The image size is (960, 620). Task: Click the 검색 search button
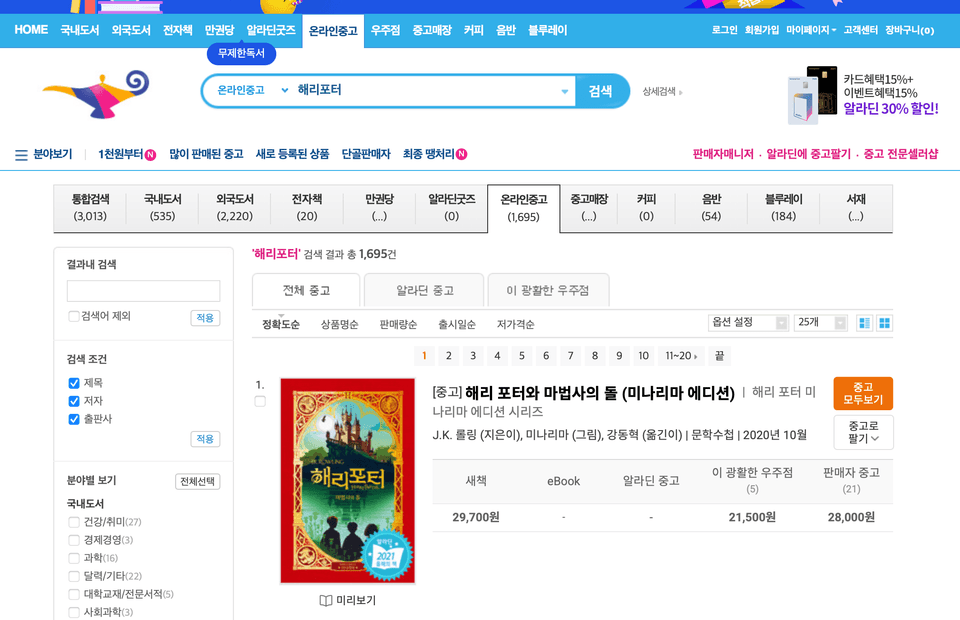point(601,91)
